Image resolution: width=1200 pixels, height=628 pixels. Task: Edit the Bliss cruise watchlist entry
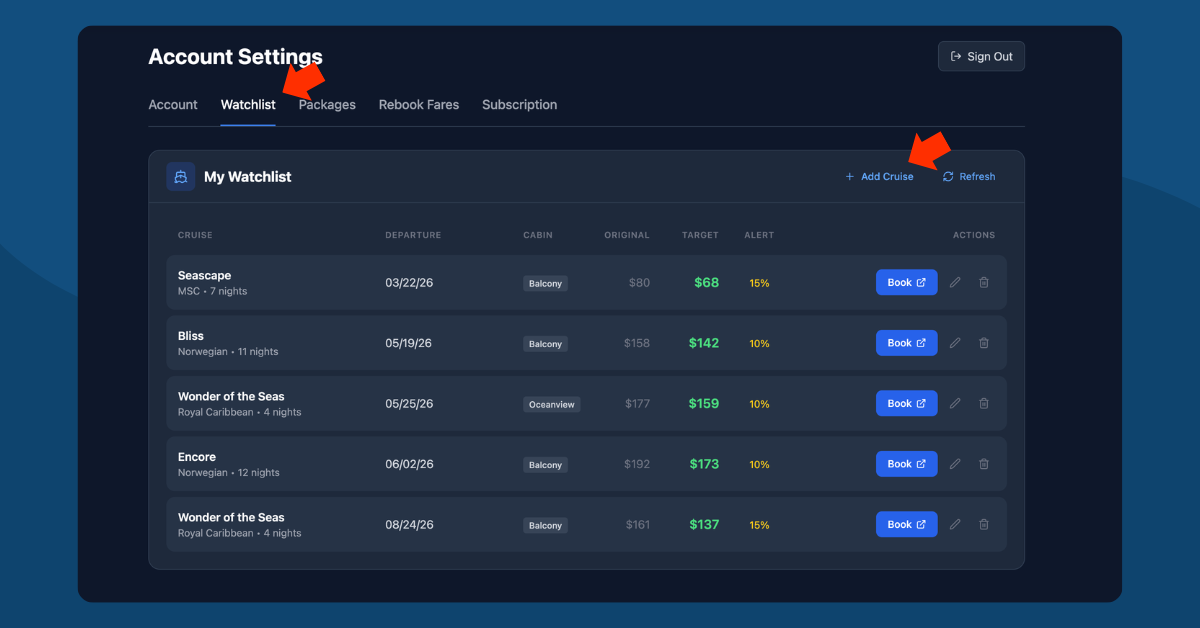(955, 343)
